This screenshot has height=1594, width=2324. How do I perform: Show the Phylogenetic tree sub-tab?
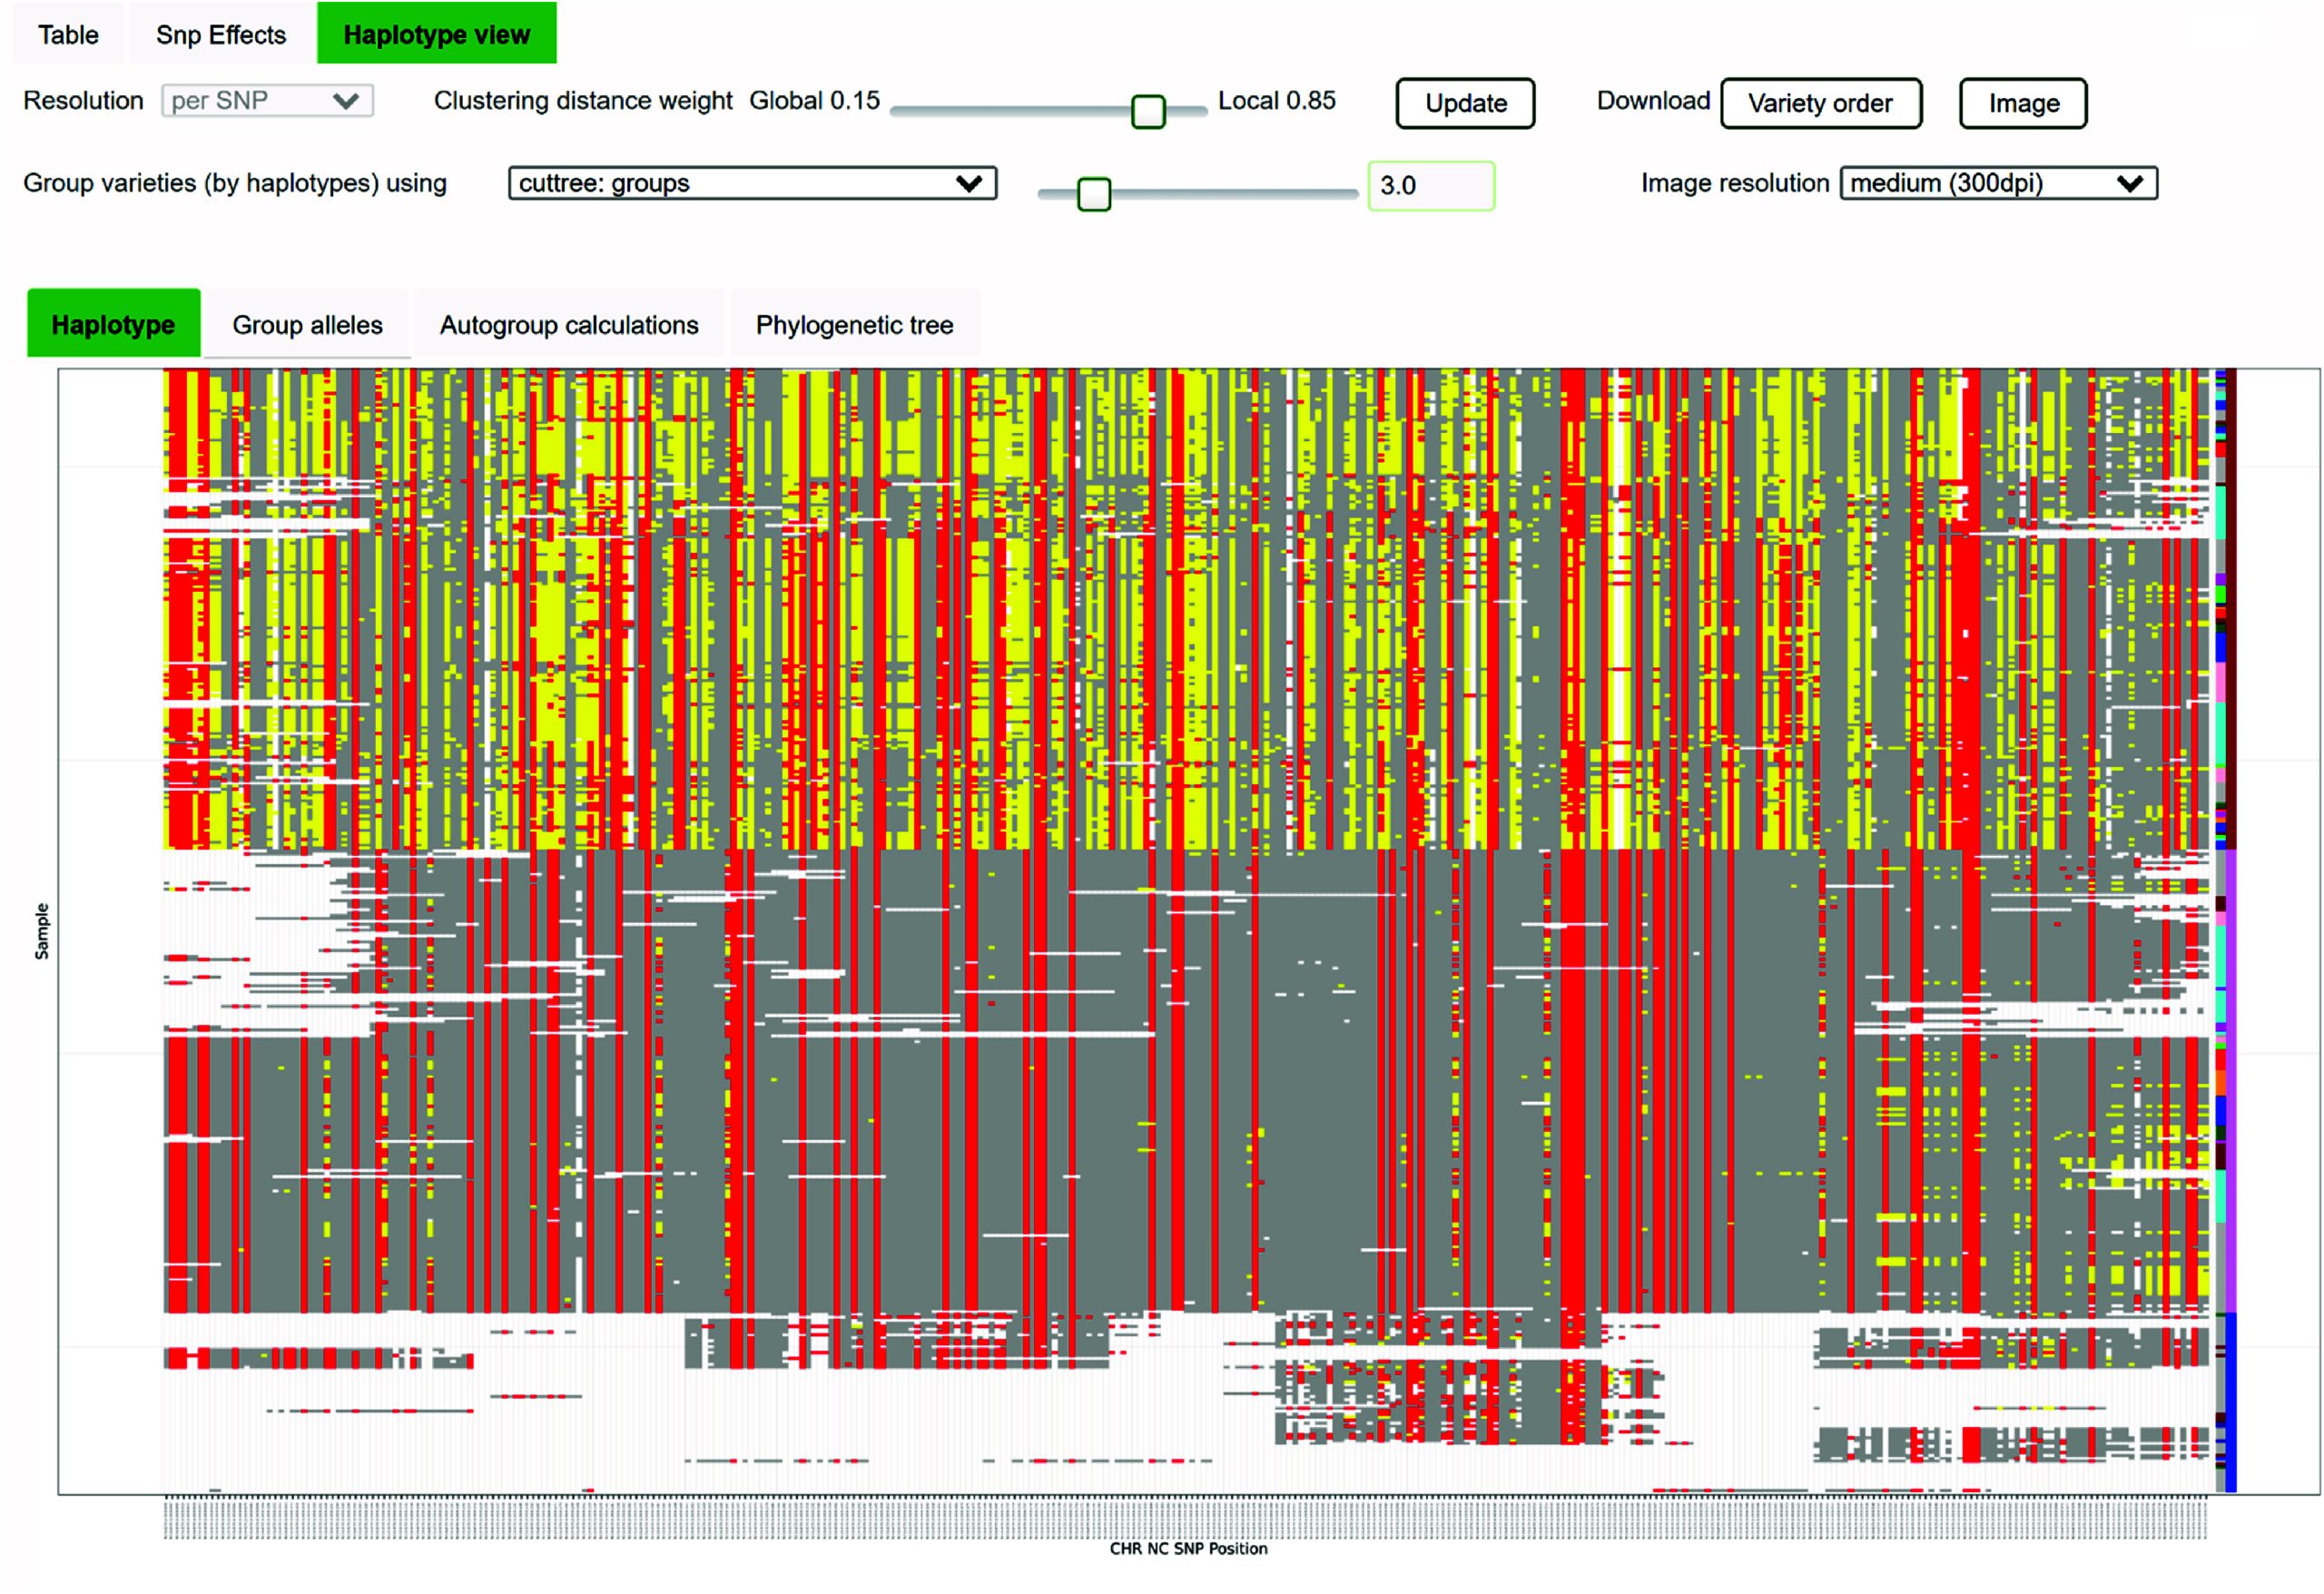coord(854,324)
